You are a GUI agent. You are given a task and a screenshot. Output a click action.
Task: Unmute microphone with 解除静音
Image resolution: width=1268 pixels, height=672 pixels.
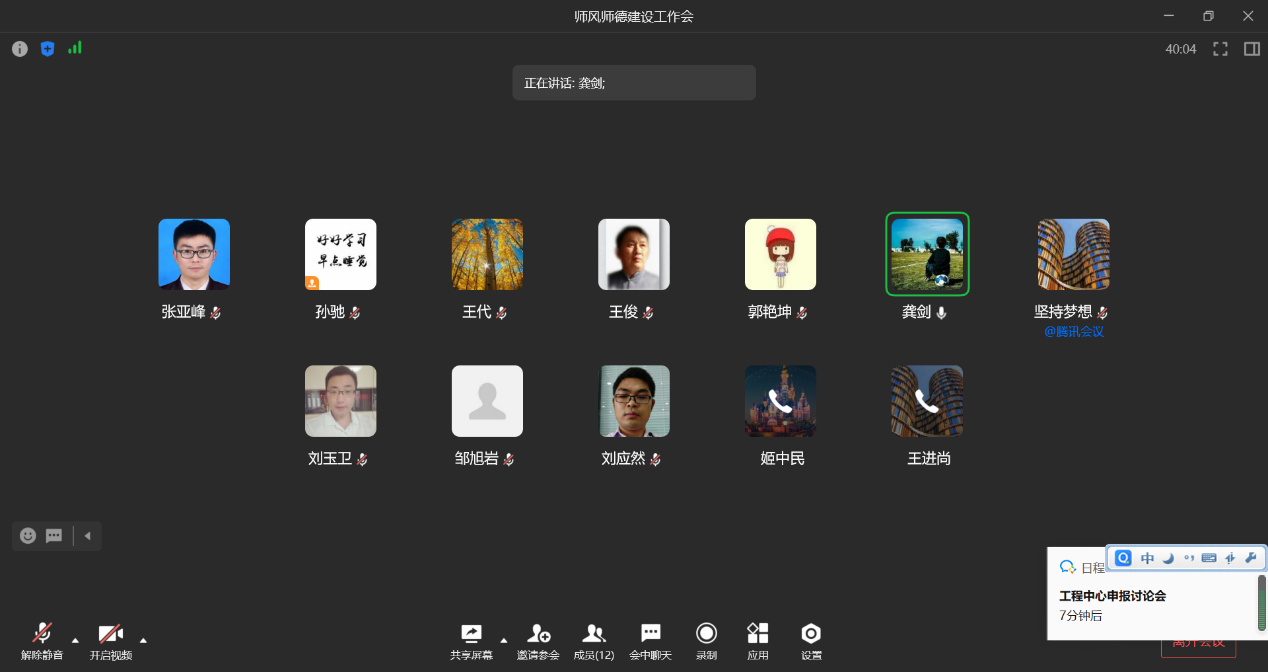coord(42,640)
